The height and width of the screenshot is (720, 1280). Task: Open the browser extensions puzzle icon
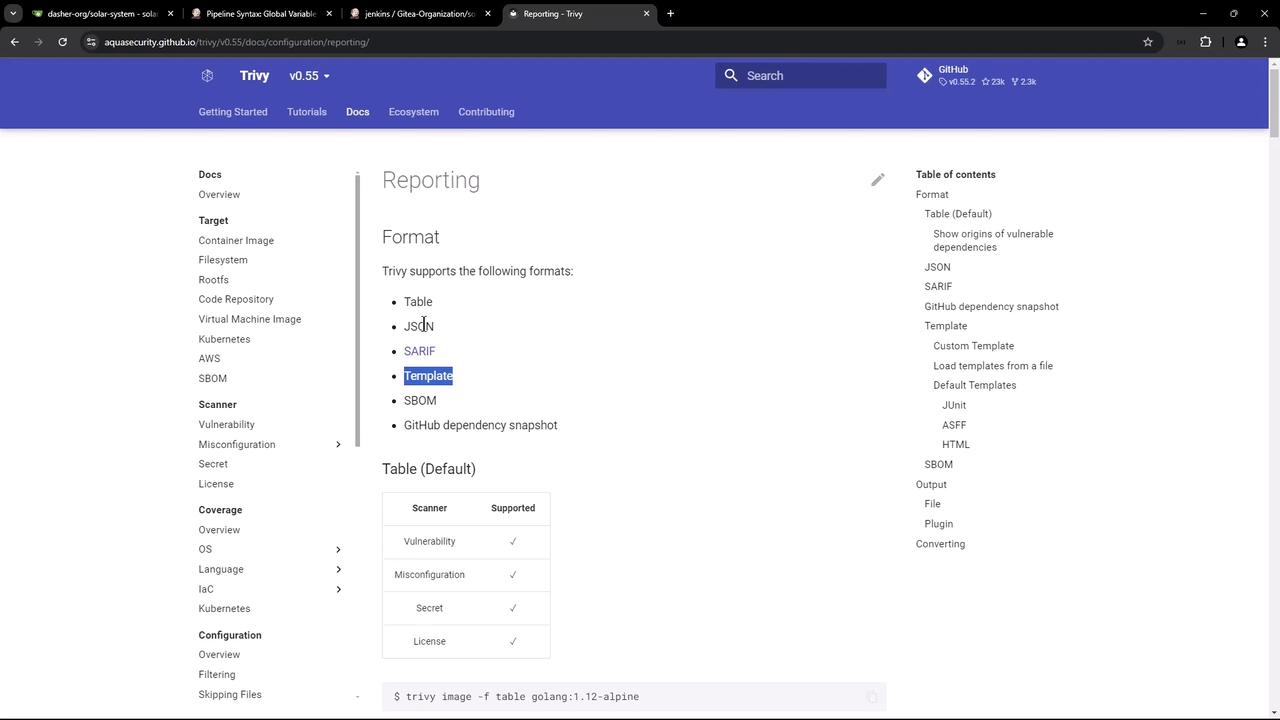(1205, 42)
